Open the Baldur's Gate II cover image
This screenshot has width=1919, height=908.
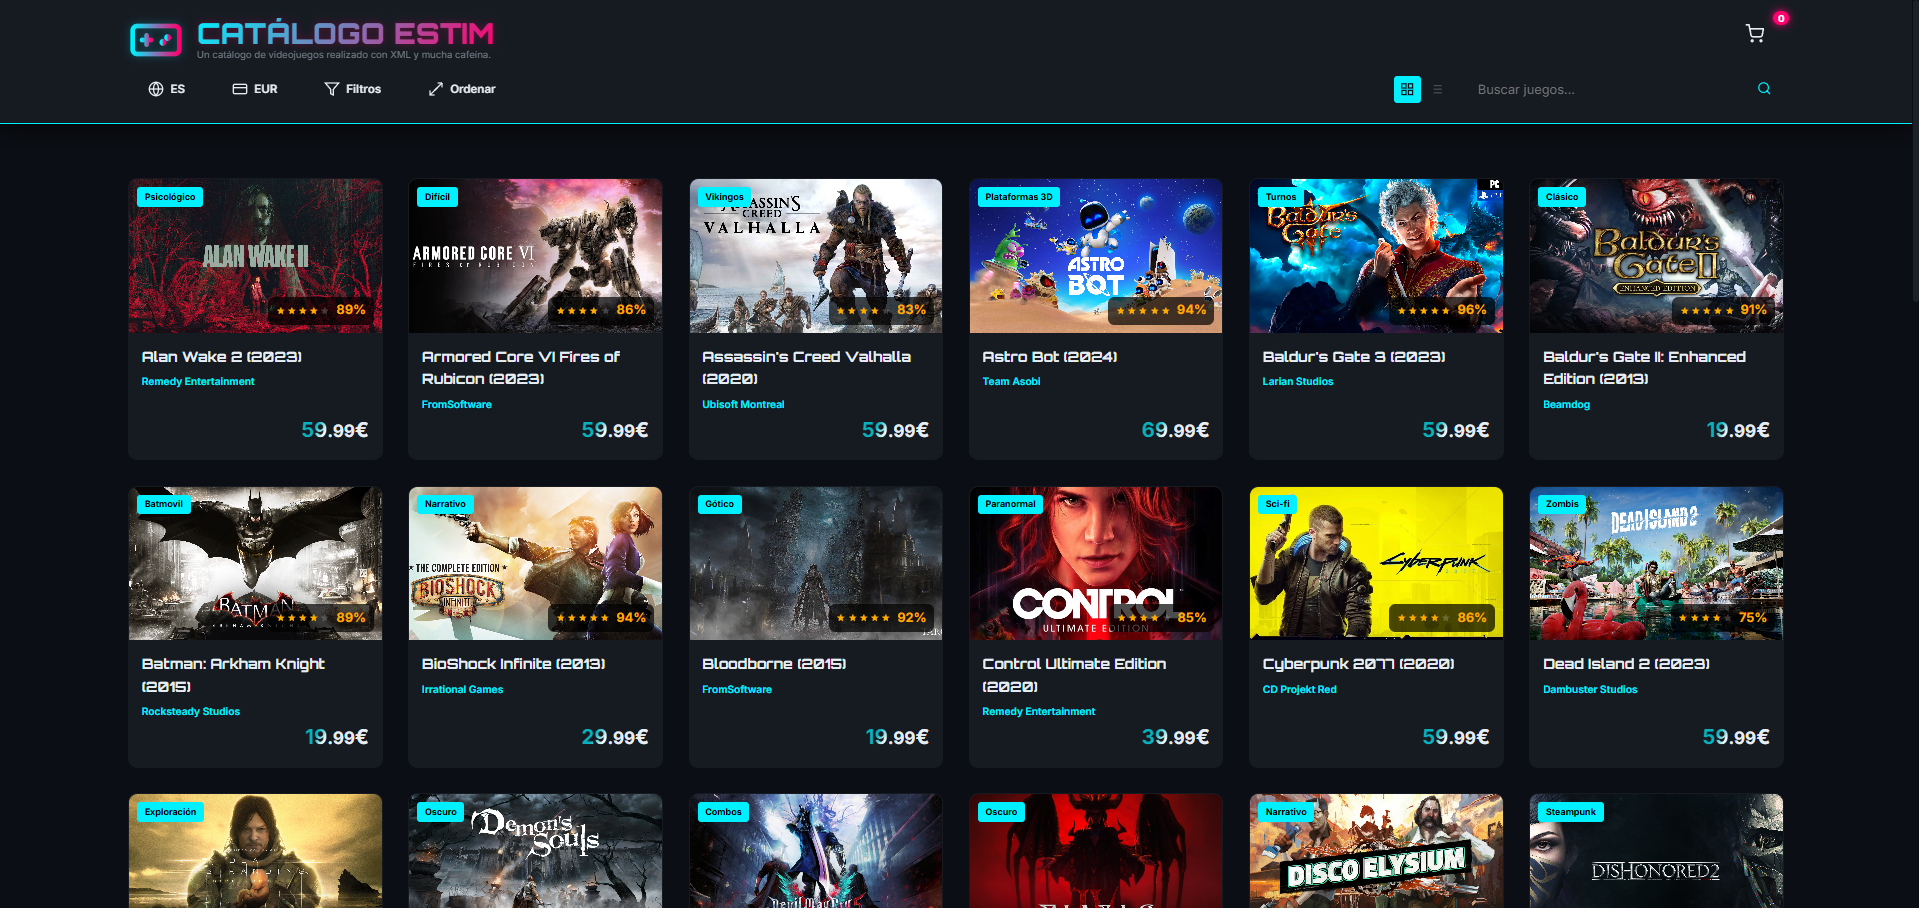point(1656,256)
